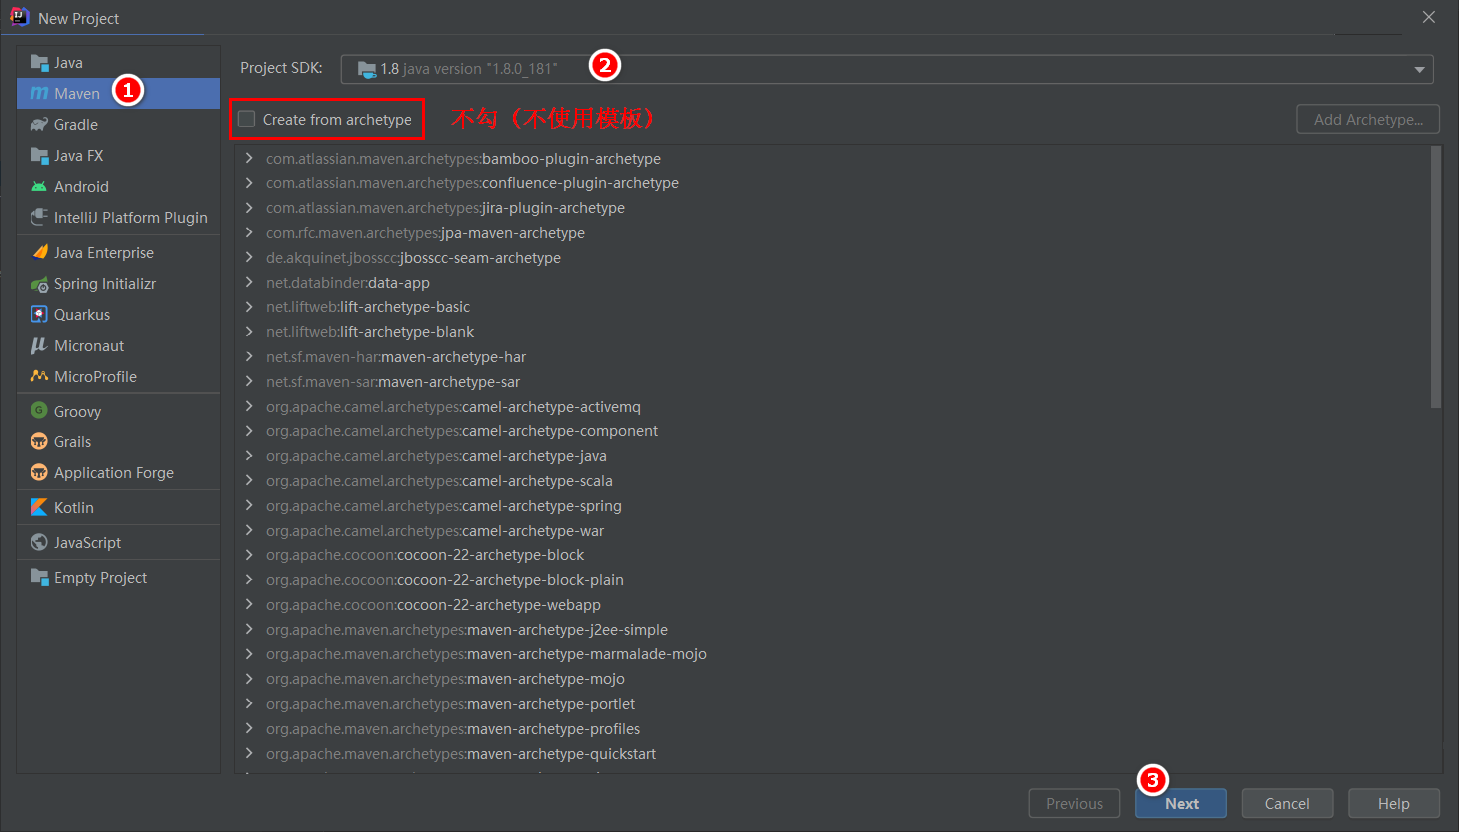Choose Spring Initializr project type label

(105, 284)
